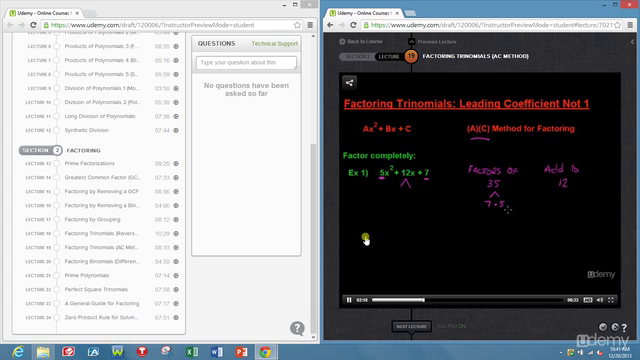Toggle completion circle for Lecture 23
The width and height of the screenshot is (640, 360).
[57, 304]
